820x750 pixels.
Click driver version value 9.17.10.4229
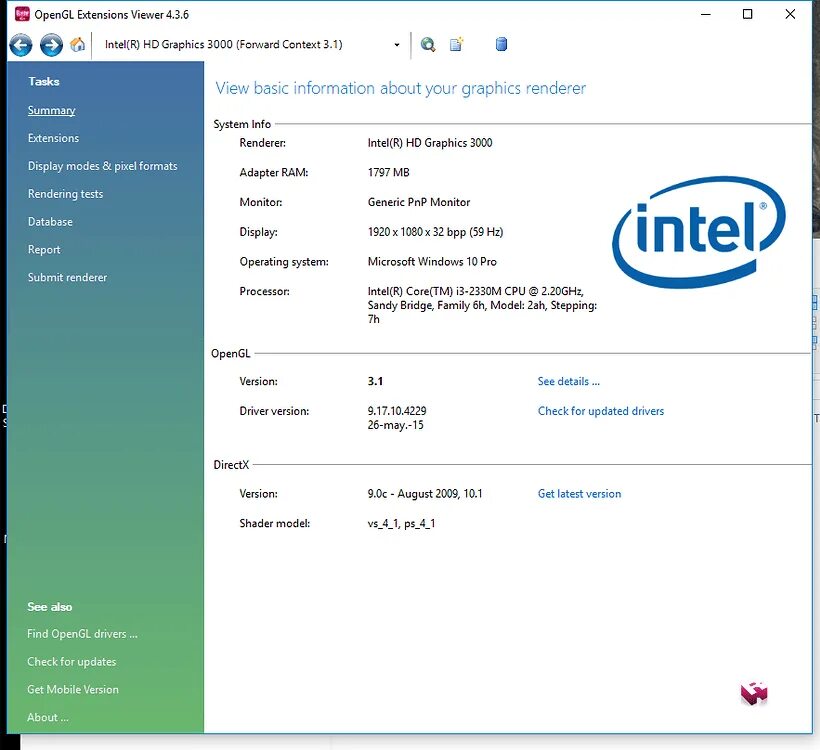click(397, 411)
